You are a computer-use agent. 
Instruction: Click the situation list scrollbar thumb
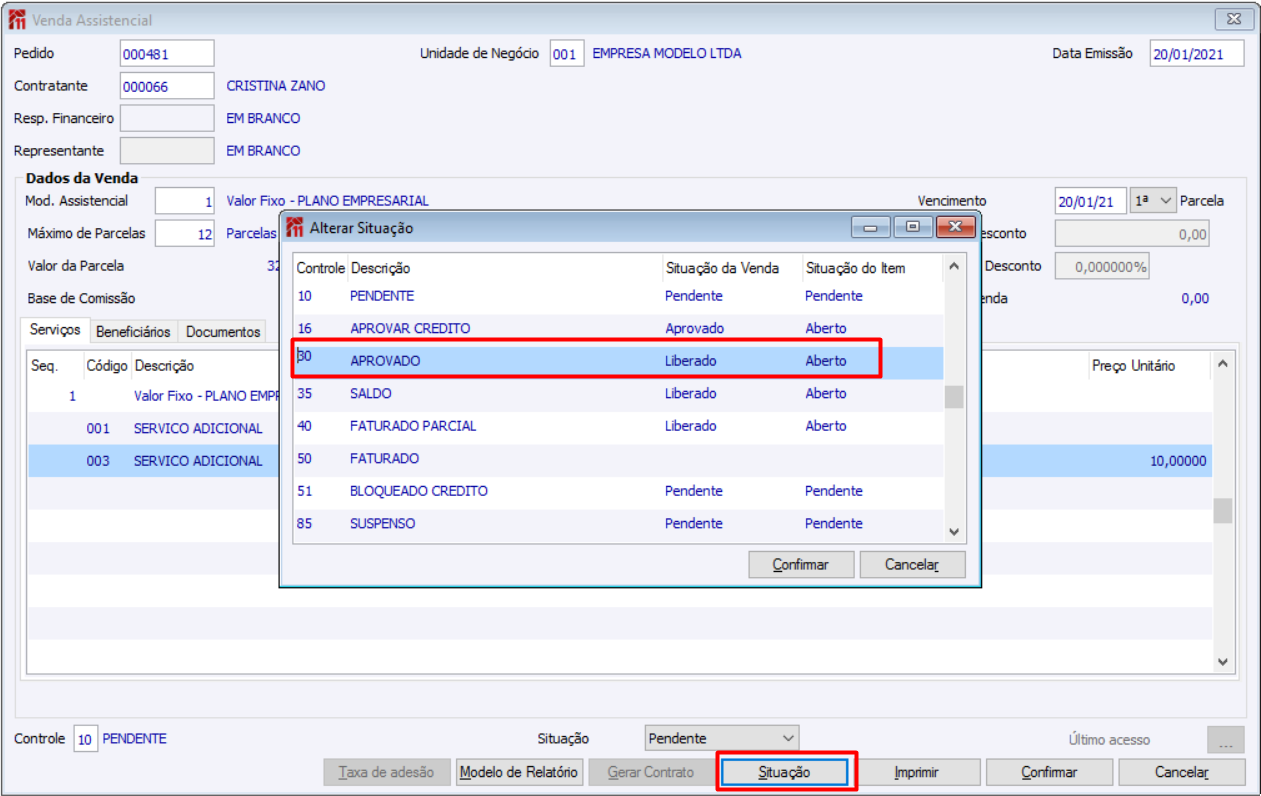tap(954, 397)
